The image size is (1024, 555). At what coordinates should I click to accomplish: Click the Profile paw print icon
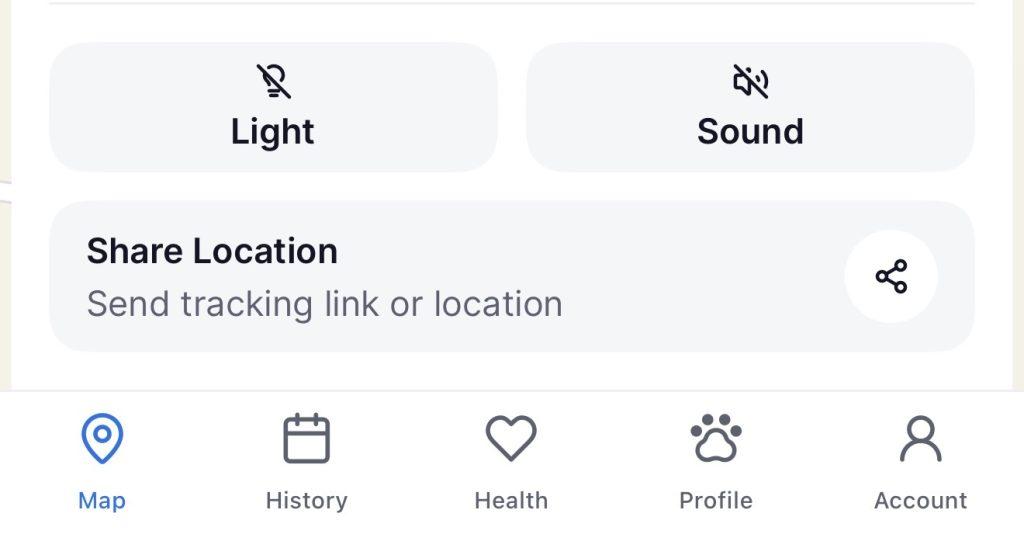tap(716, 439)
